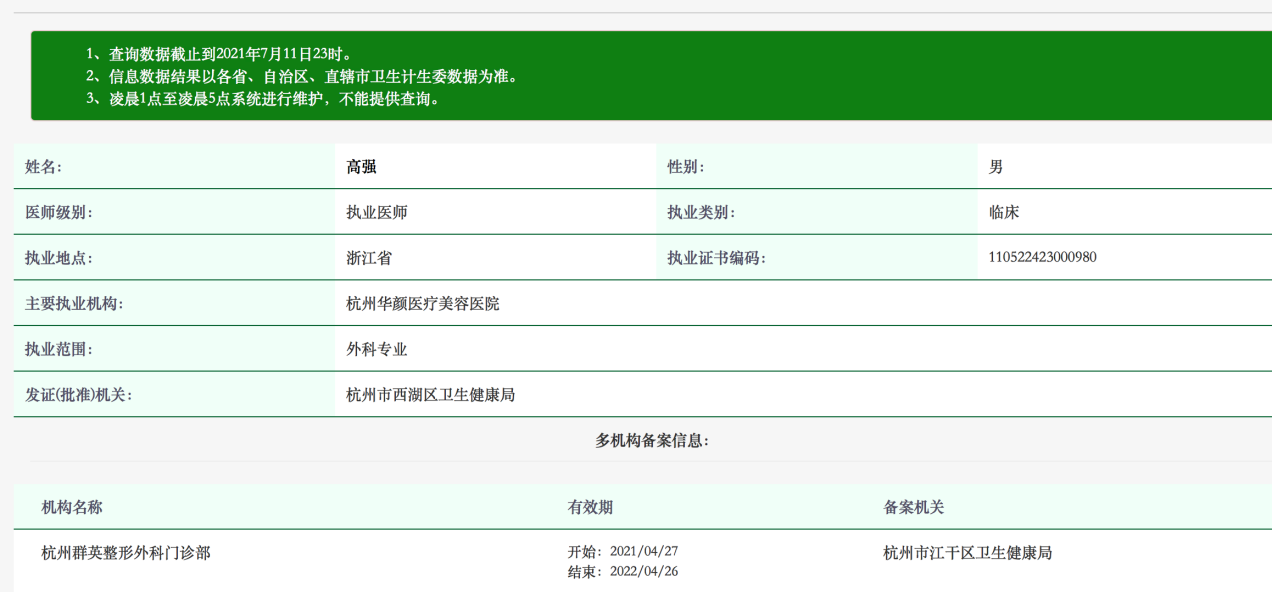Select the 杭州群英整形外科门诊部 row entry
This screenshot has height=592, width=1272.
[x=126, y=552]
